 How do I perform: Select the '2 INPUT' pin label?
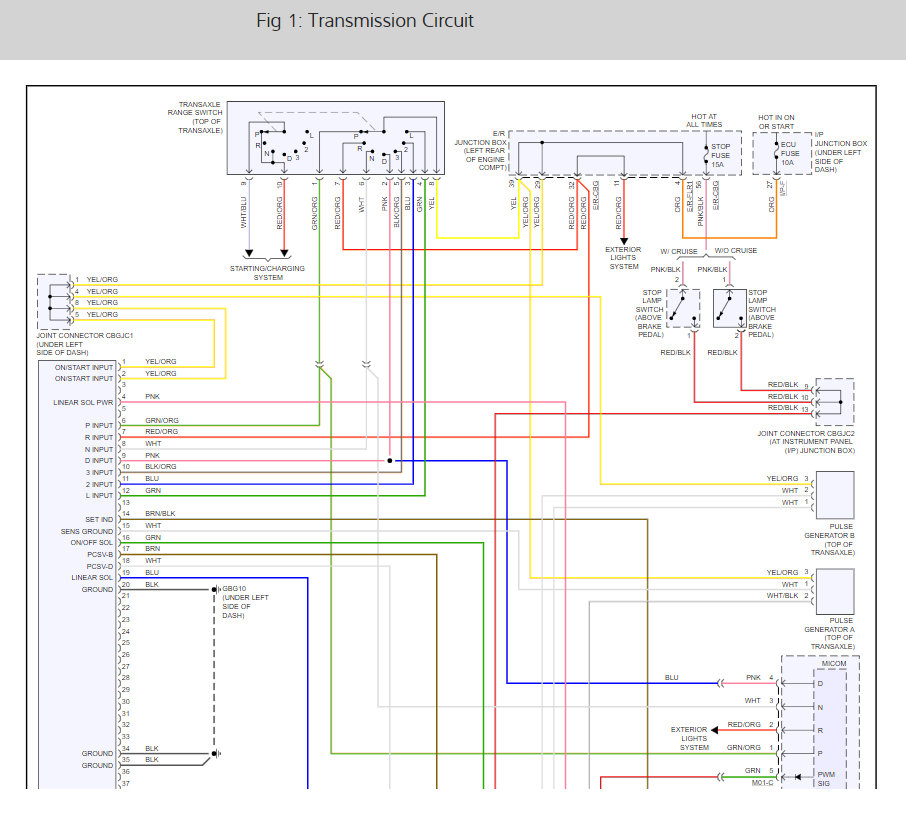tap(99, 485)
